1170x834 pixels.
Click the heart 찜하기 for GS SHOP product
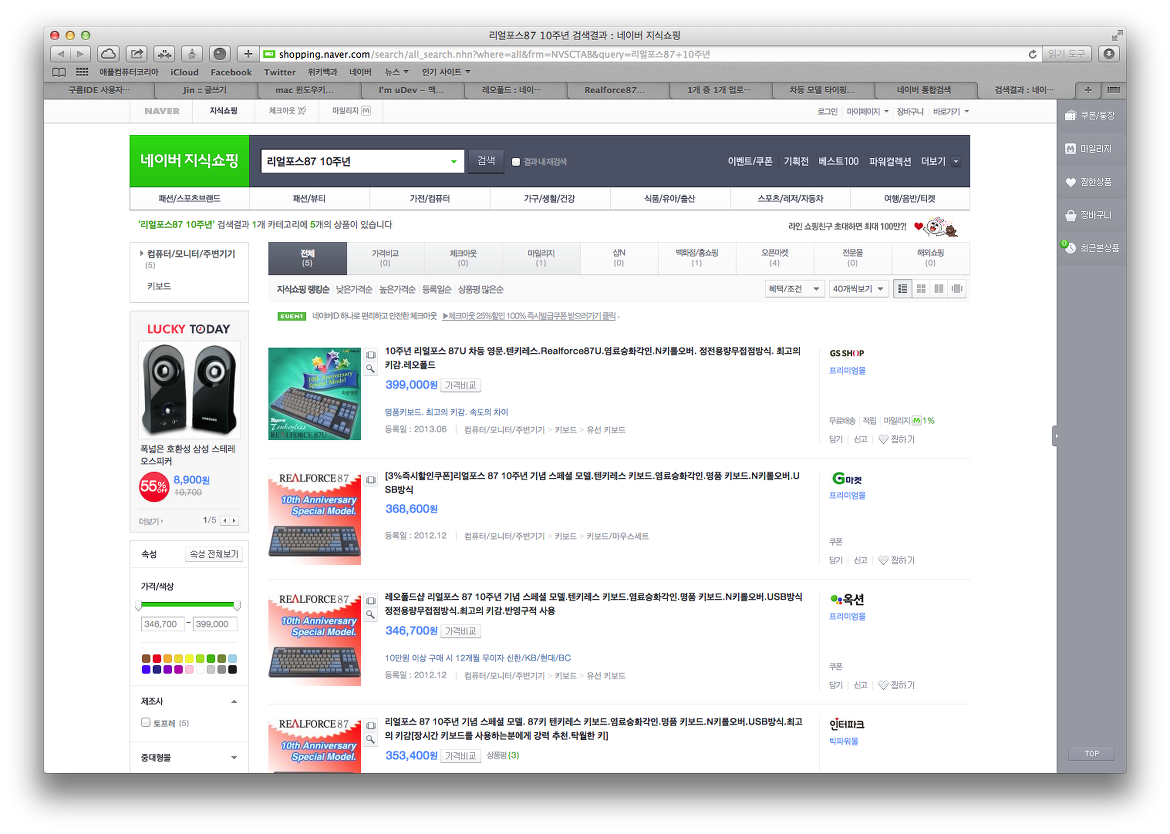coord(896,439)
